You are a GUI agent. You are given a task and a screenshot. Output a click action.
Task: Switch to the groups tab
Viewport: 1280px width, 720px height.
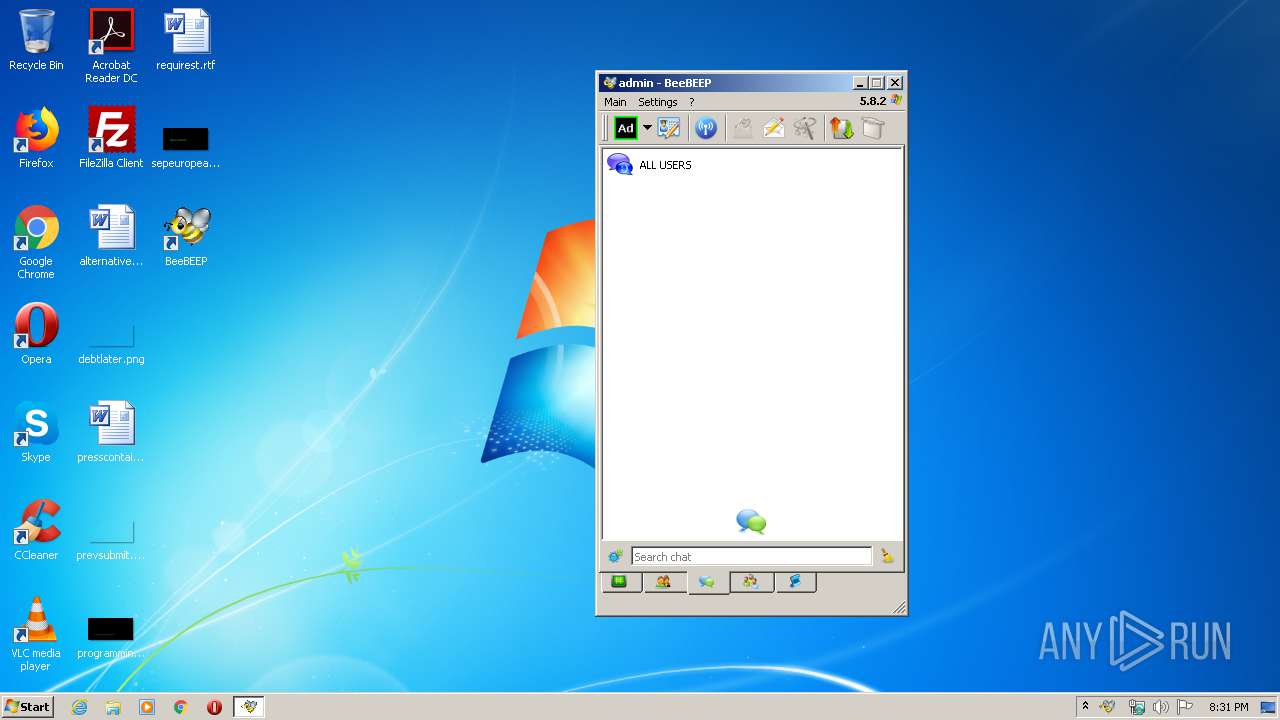(x=752, y=581)
